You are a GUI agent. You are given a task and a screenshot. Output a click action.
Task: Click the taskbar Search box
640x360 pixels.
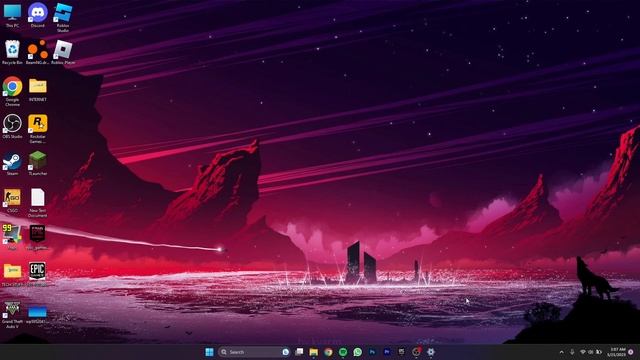tap(254, 352)
